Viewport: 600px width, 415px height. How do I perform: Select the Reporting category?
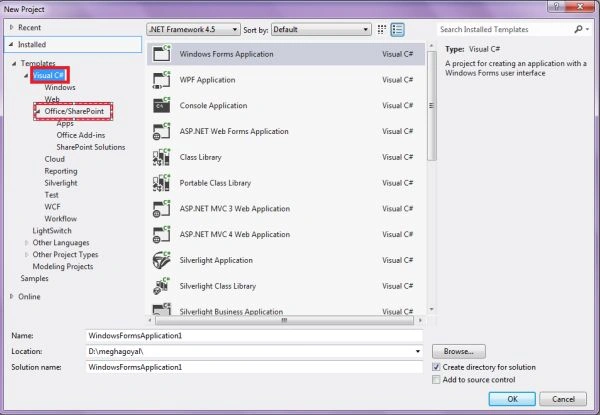click(61, 171)
